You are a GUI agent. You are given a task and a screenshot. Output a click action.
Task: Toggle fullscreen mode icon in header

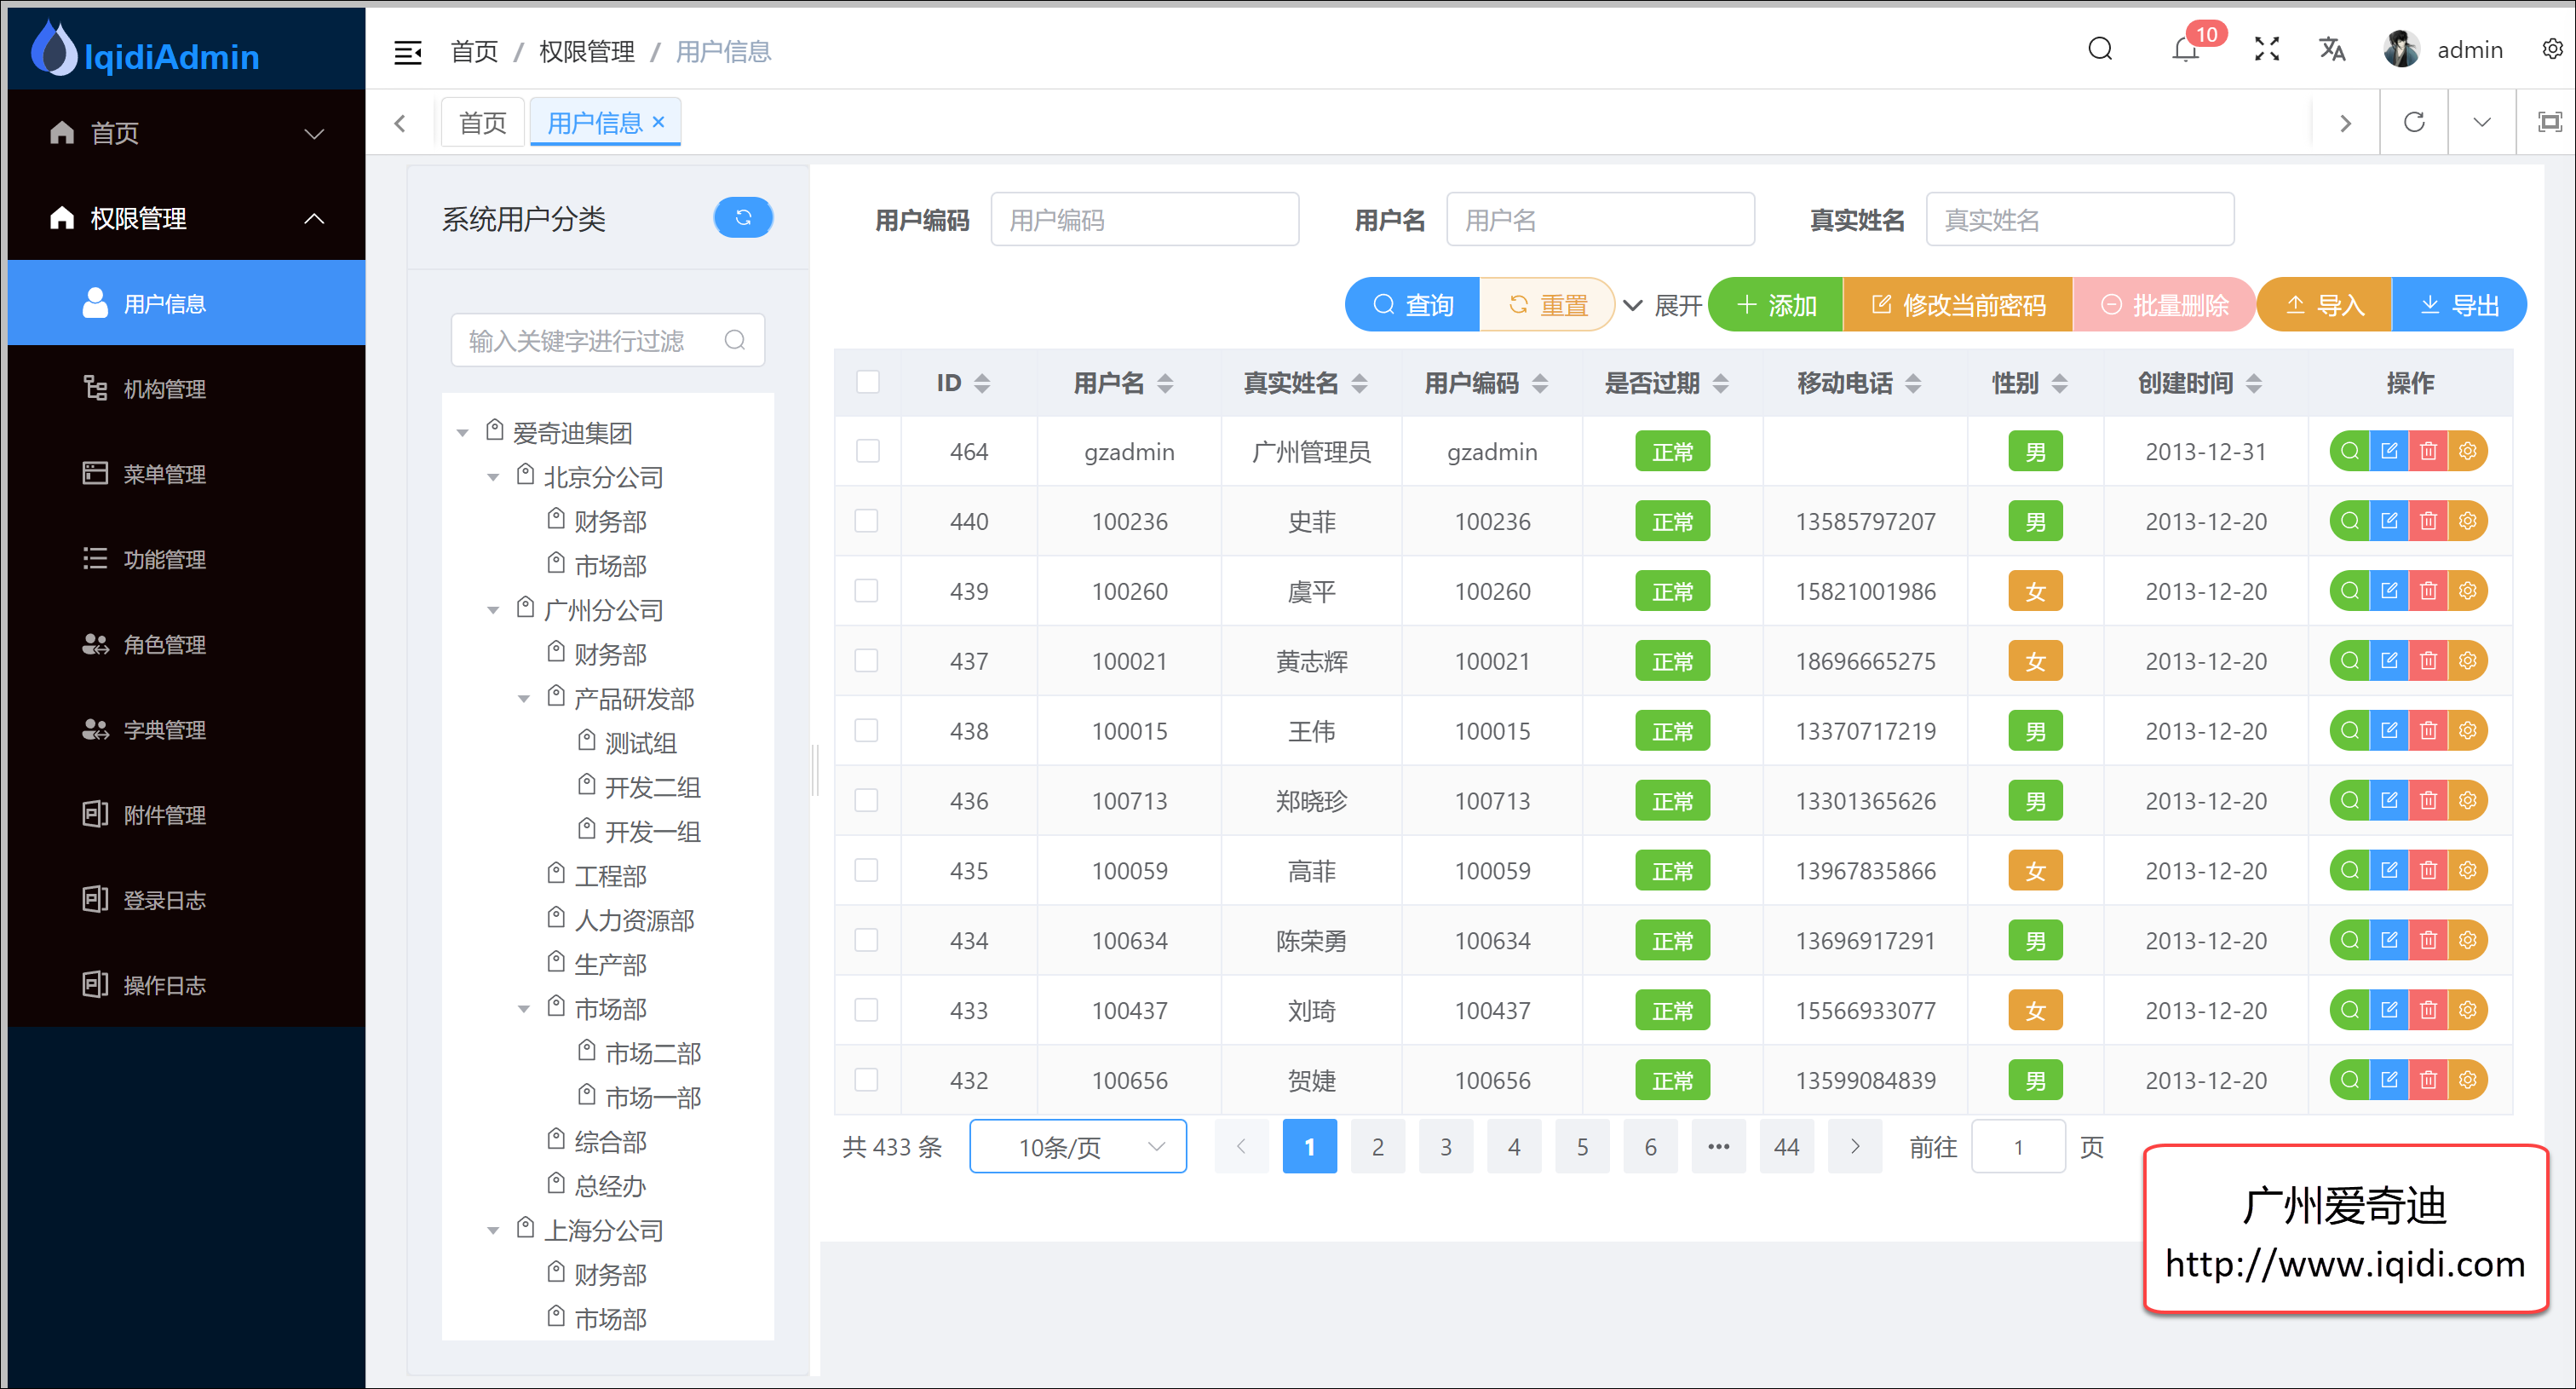tap(2267, 50)
